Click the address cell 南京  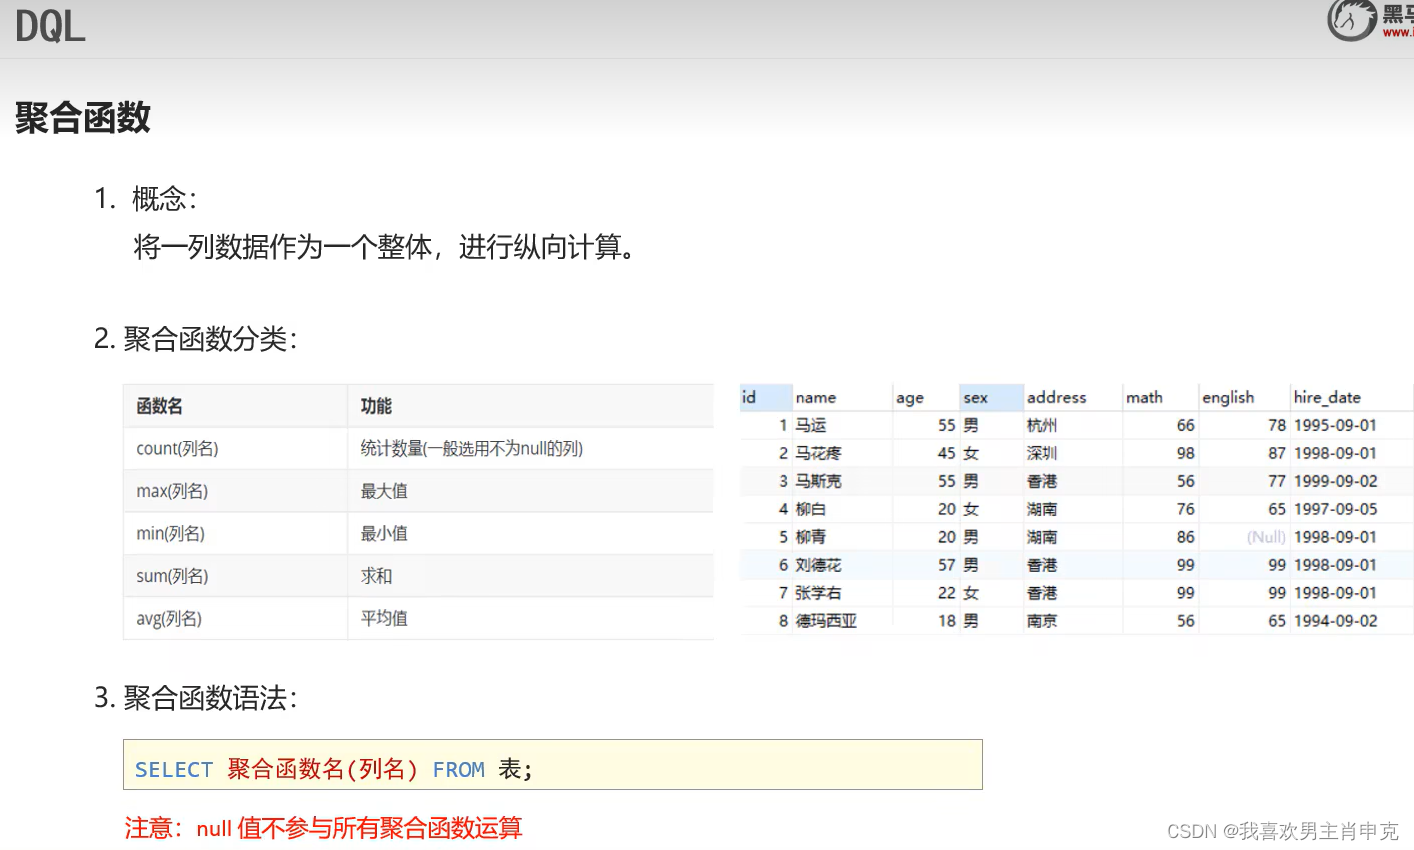[x=1042, y=621]
